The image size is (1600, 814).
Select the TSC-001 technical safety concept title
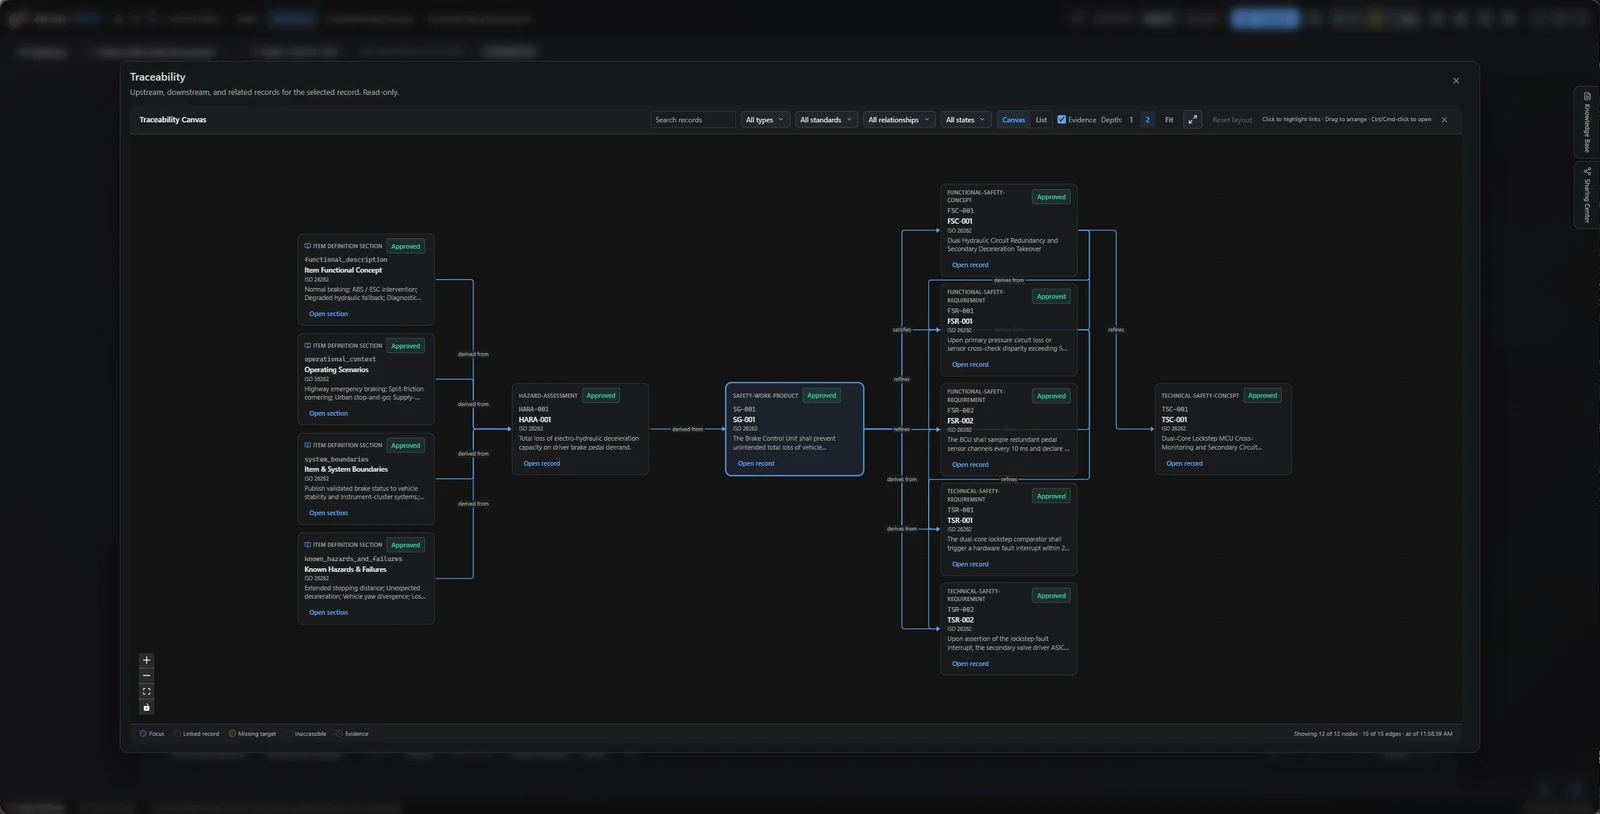[x=1174, y=419]
